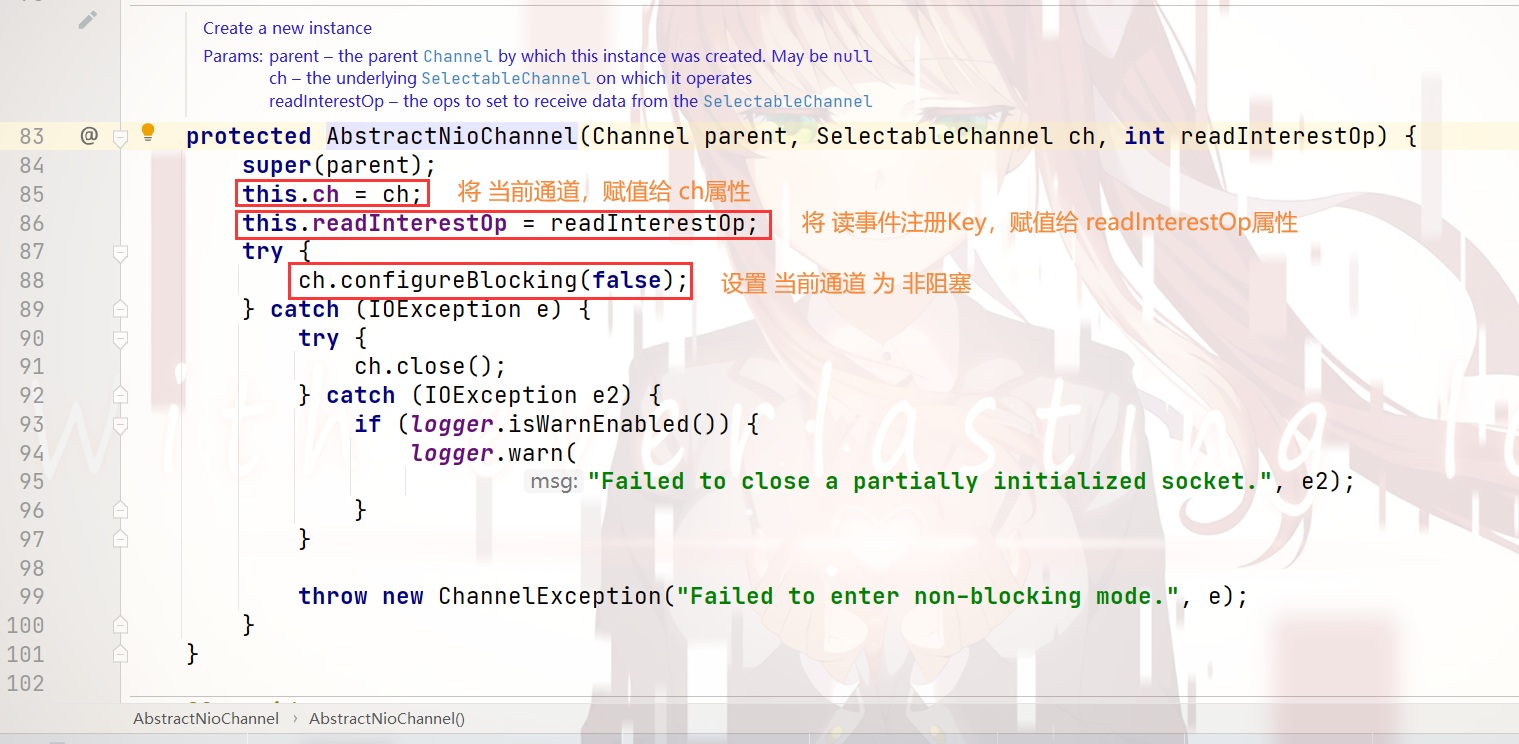Screen dimensions: 1519x744
Task: Click 'SelectableChannel ch' parameter in signature
Action: (956, 136)
